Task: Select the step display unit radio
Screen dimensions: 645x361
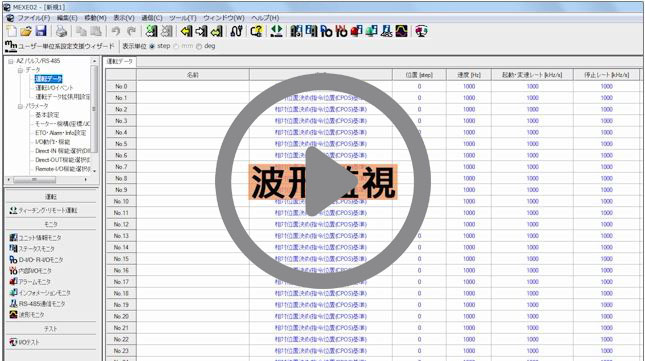Action: [x=152, y=46]
